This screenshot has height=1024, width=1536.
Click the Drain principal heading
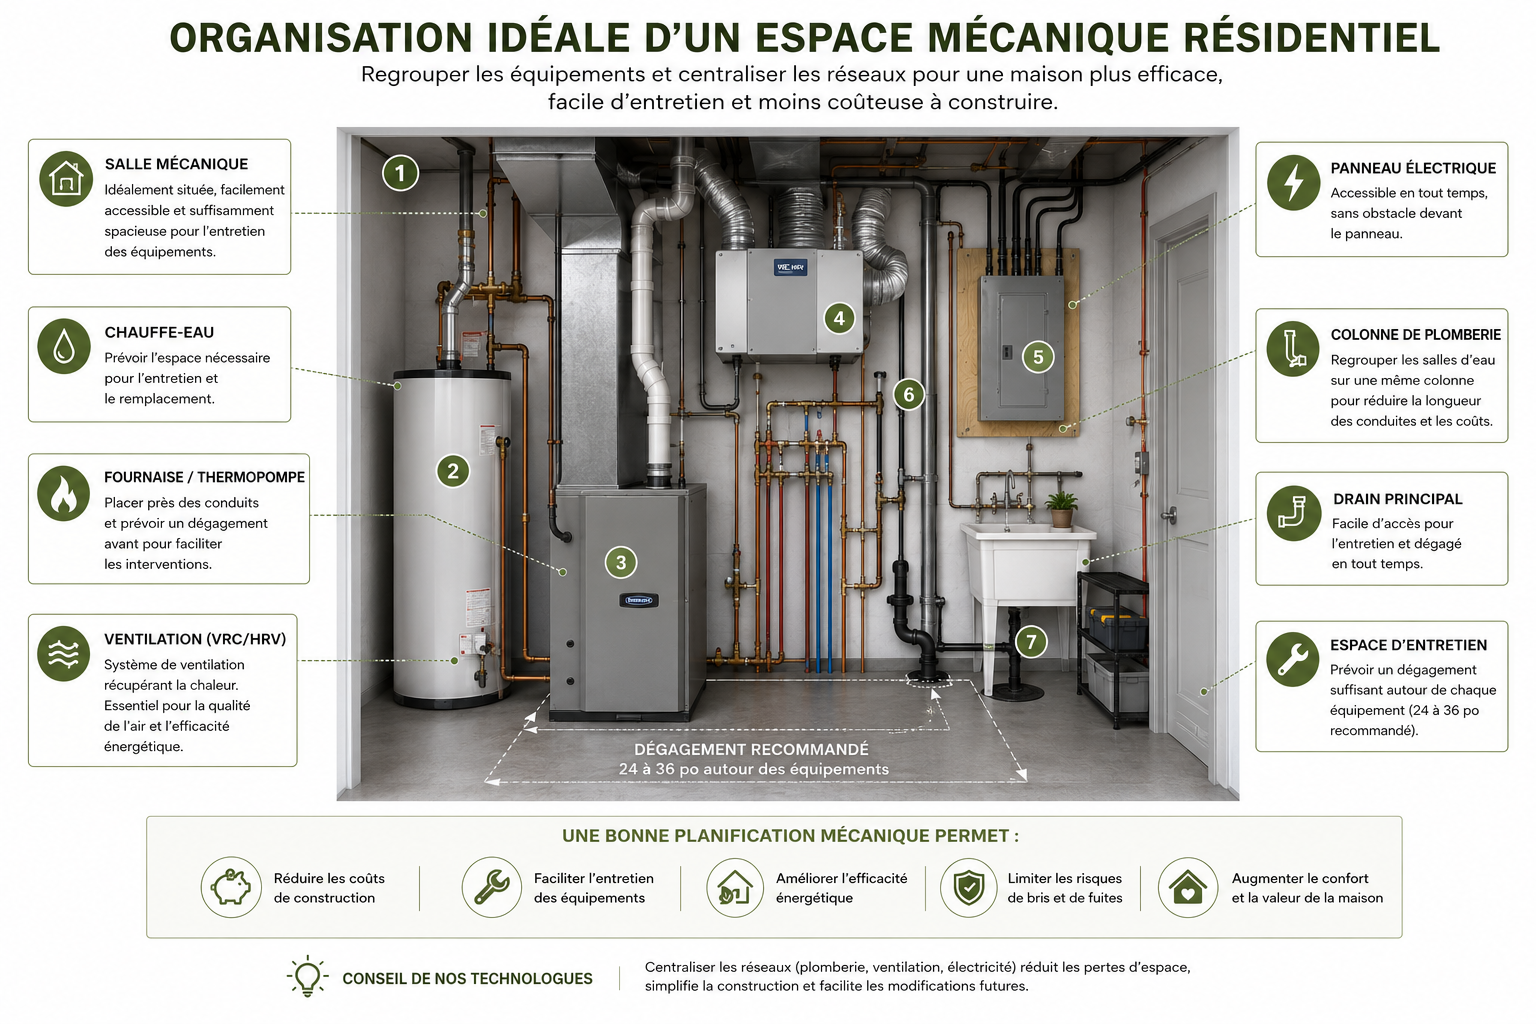tap(1397, 499)
